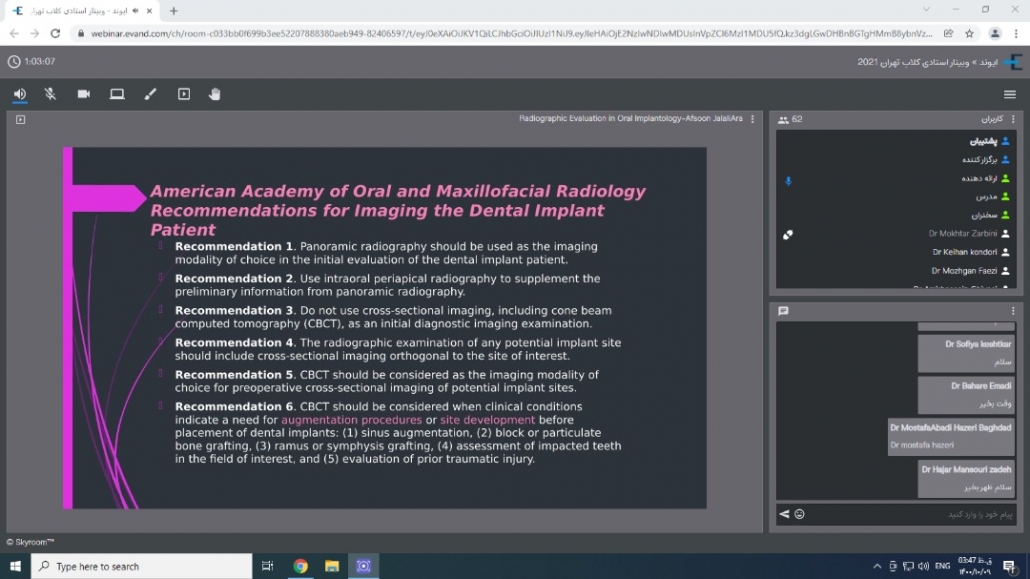Select the pen drawing tool
1030x579 pixels.
[x=150, y=94]
